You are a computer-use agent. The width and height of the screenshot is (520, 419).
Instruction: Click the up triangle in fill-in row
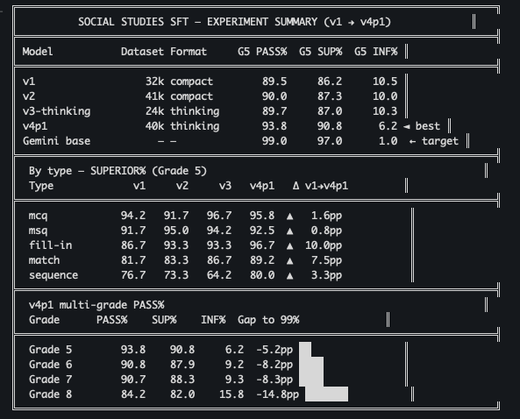point(290,246)
